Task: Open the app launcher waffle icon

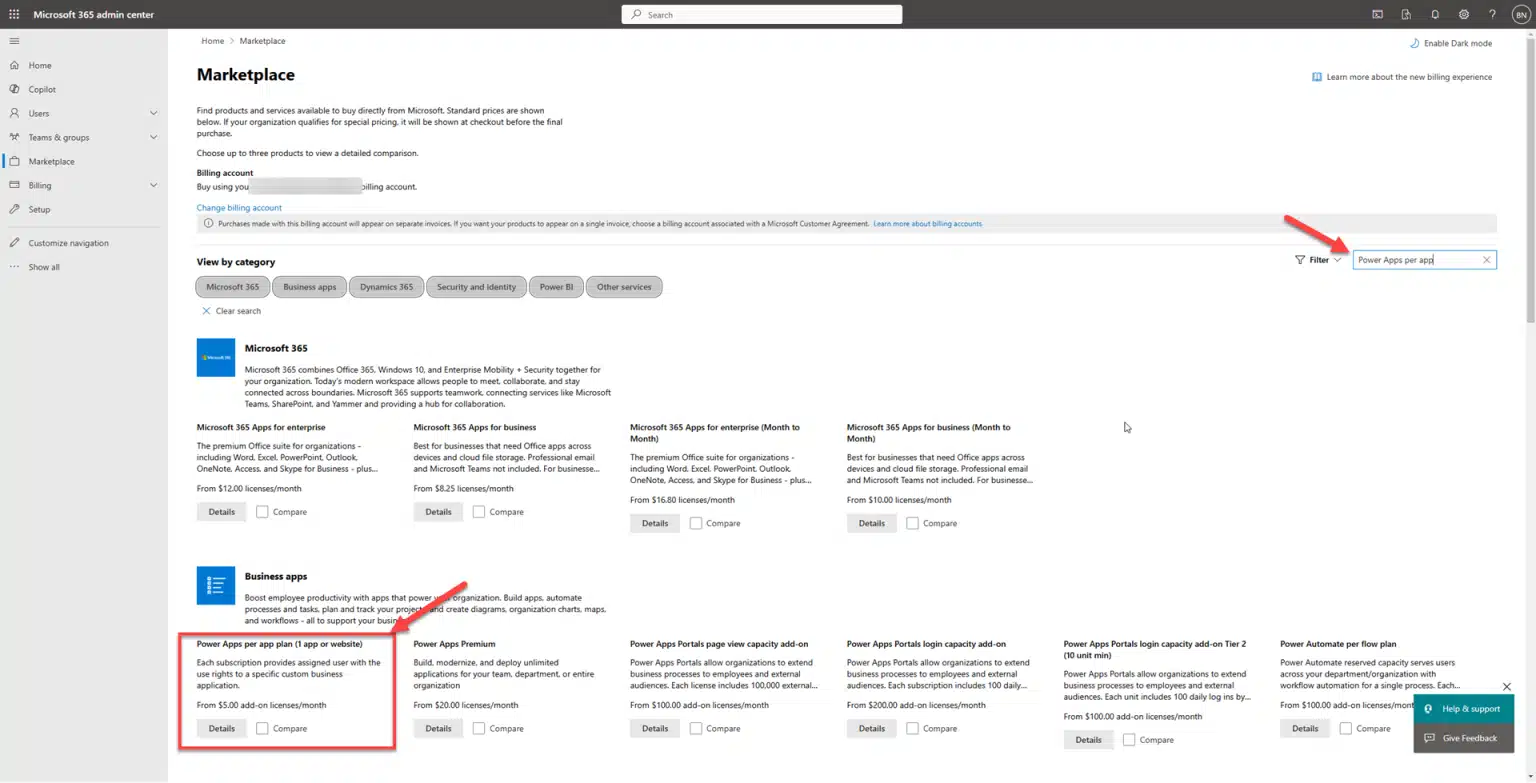Action: pos(14,15)
